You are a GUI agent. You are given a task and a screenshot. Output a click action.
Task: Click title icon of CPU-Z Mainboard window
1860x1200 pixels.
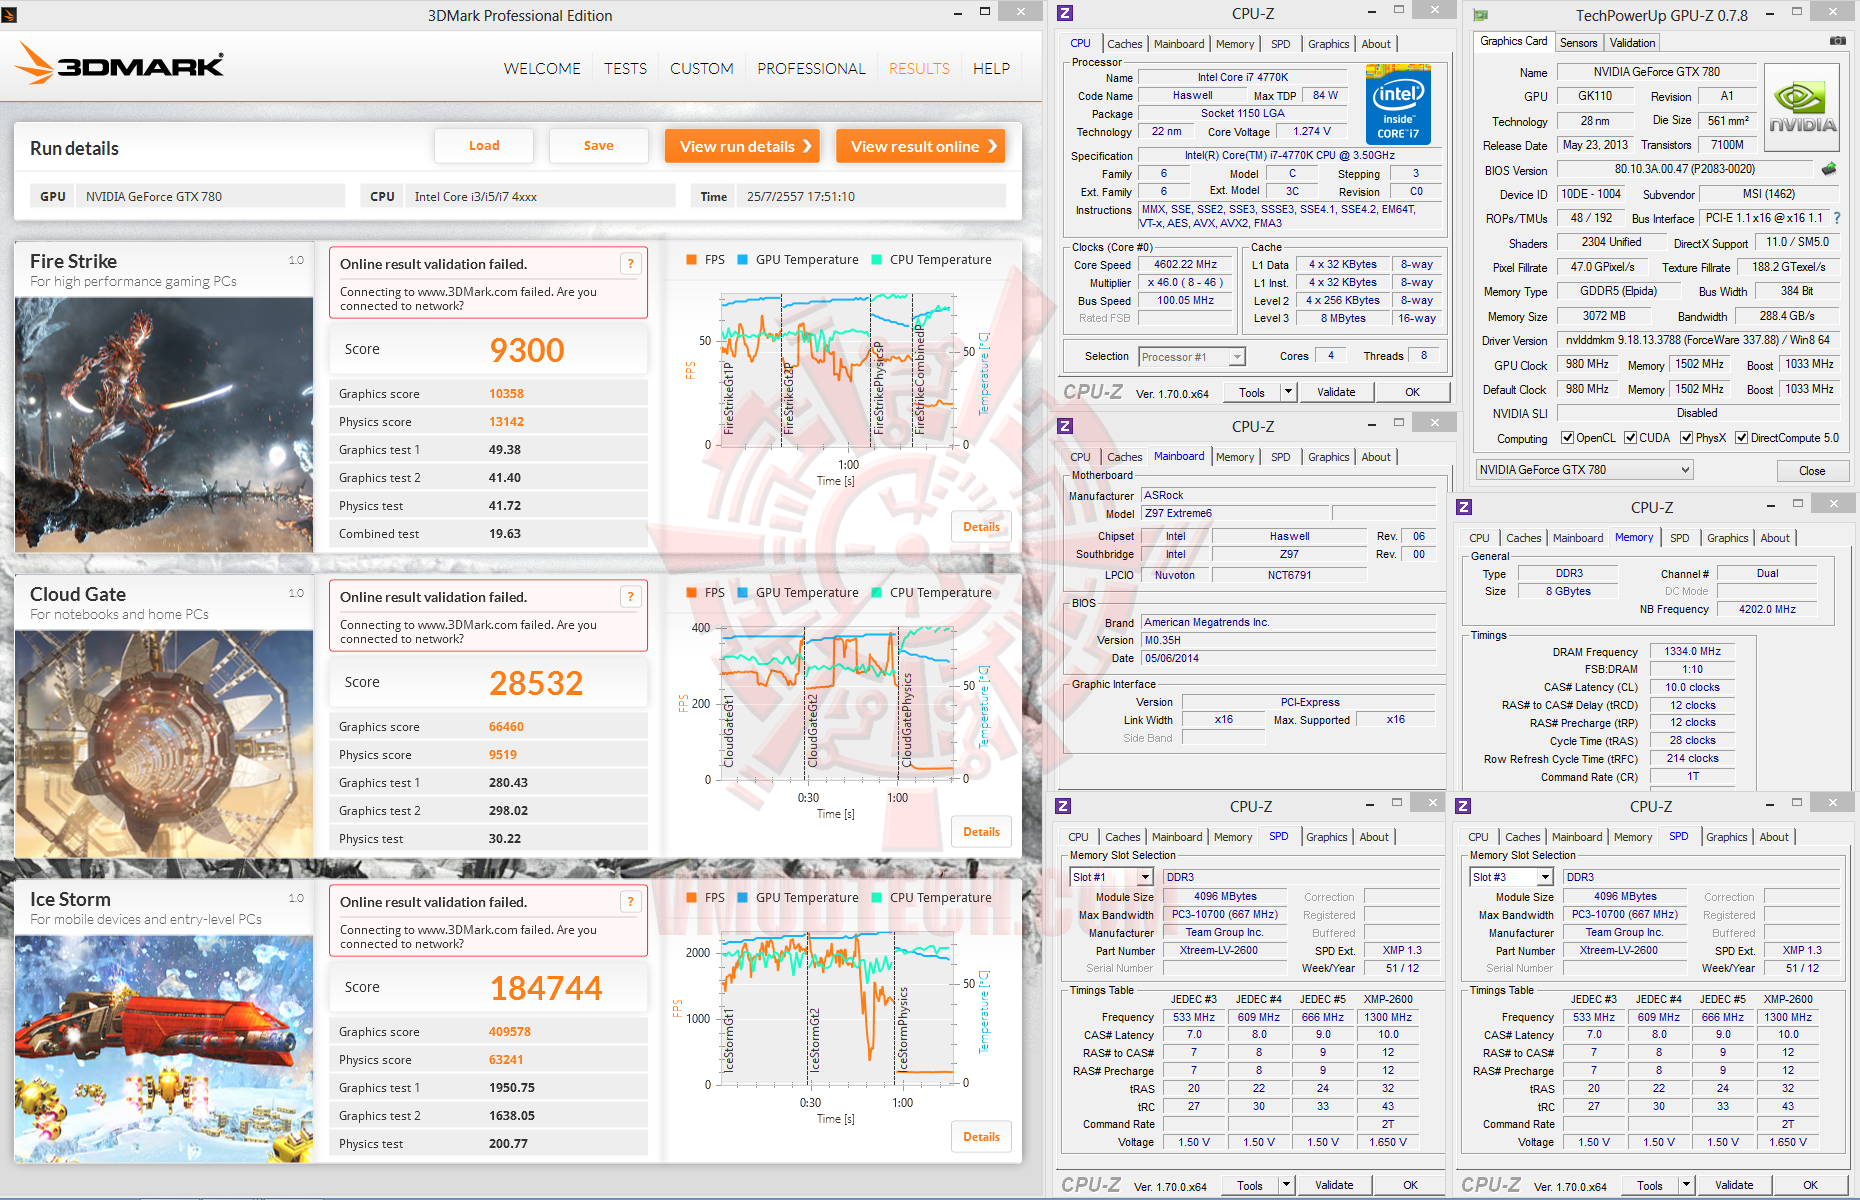tap(1065, 426)
